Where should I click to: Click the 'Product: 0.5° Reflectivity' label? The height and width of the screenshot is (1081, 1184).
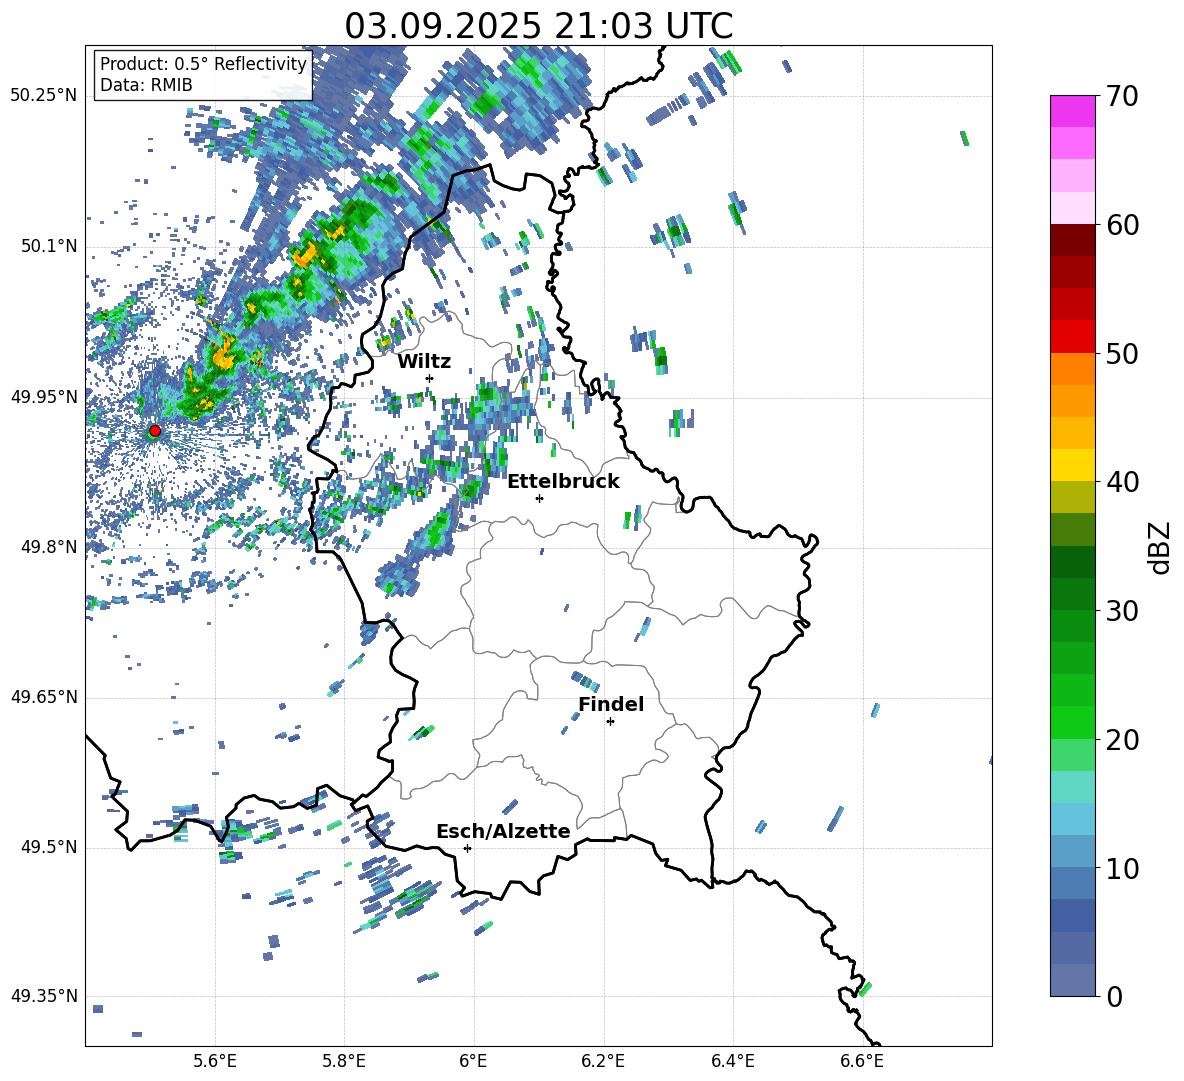point(203,64)
